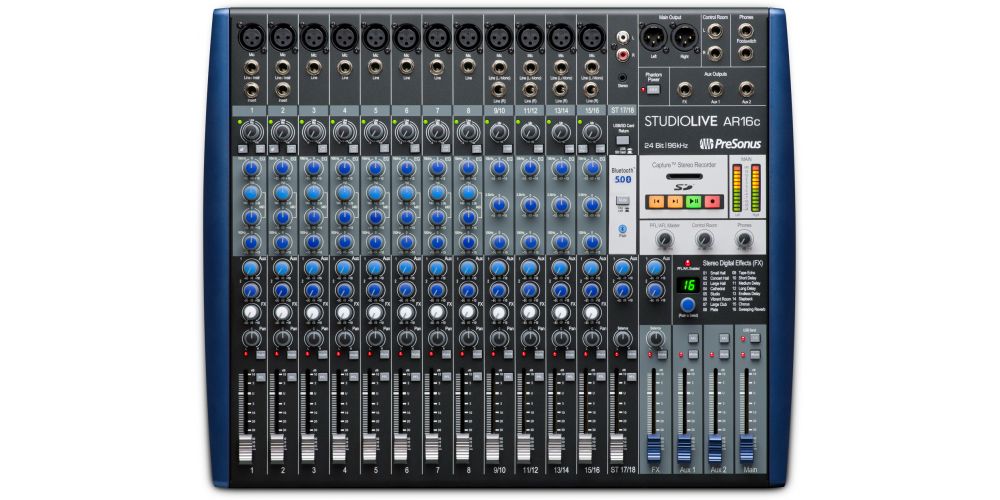Click the STUDIOLIVE AR16c label
The height and width of the screenshot is (500, 1000).
coord(702,121)
